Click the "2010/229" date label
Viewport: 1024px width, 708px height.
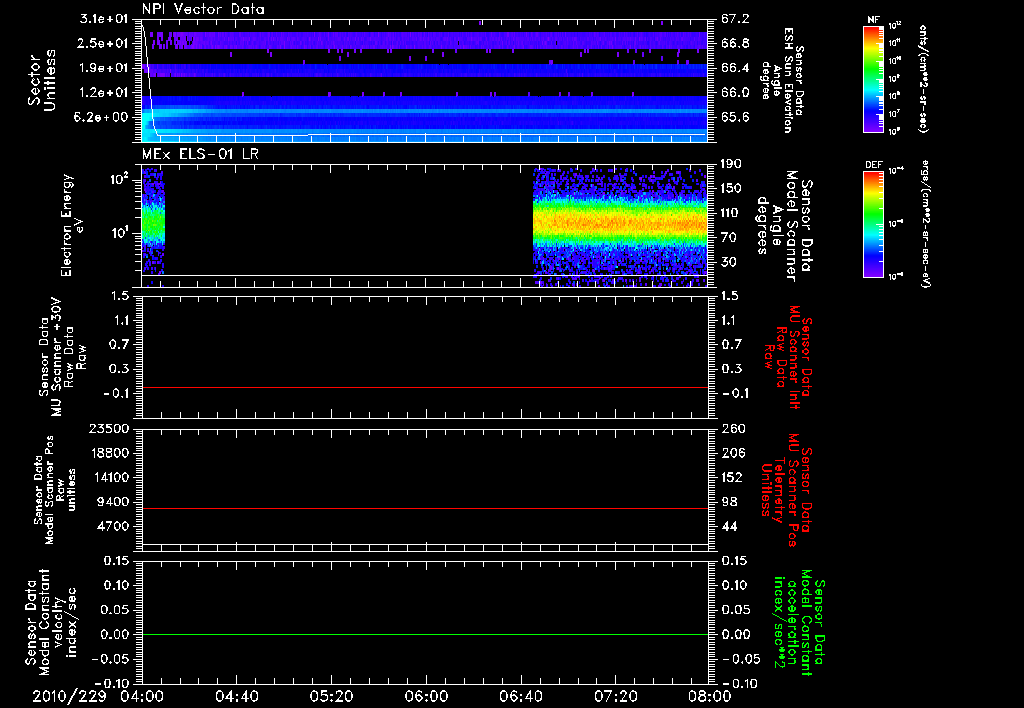pyautogui.click(x=69, y=697)
